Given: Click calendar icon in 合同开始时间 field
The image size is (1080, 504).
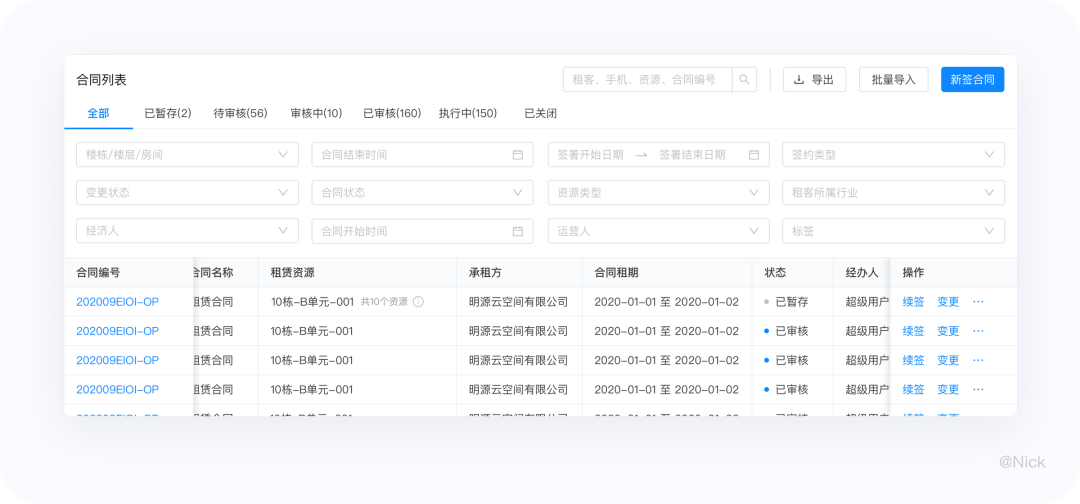Looking at the screenshot, I should (518, 231).
